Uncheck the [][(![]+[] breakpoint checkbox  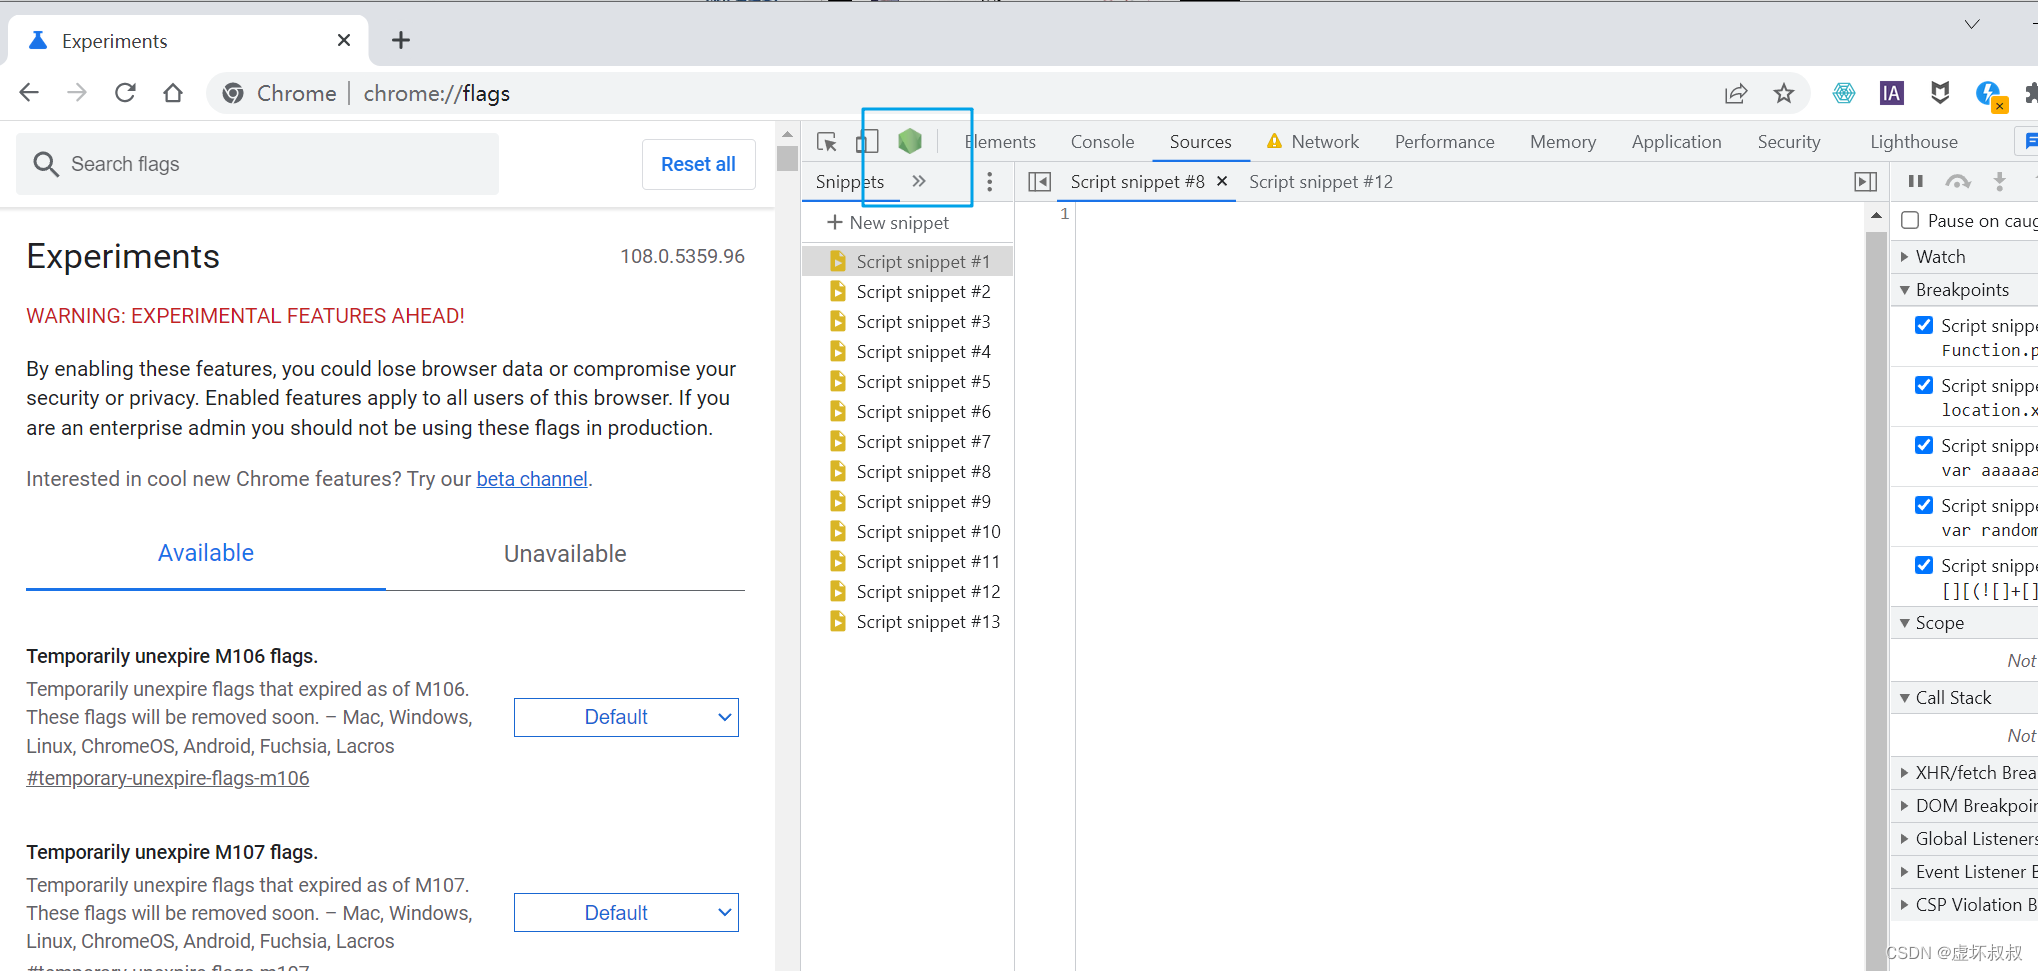tap(1924, 565)
